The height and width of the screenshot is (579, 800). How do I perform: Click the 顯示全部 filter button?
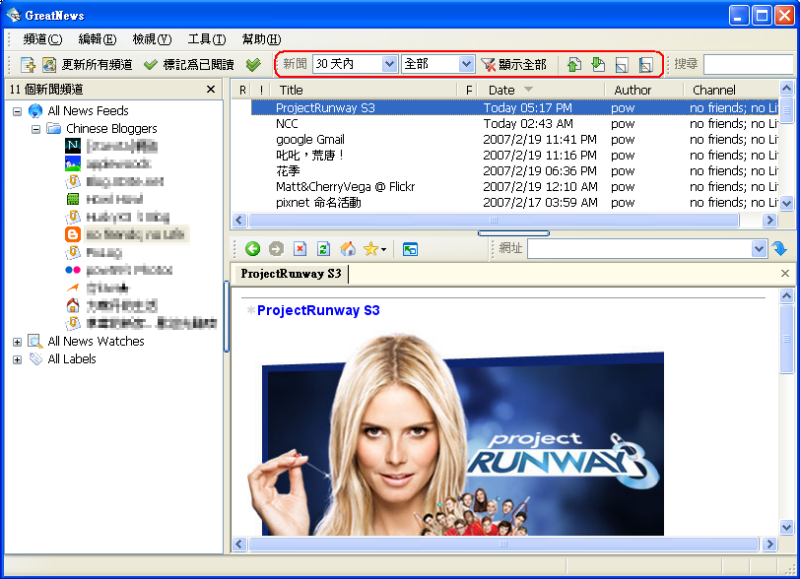(x=514, y=64)
